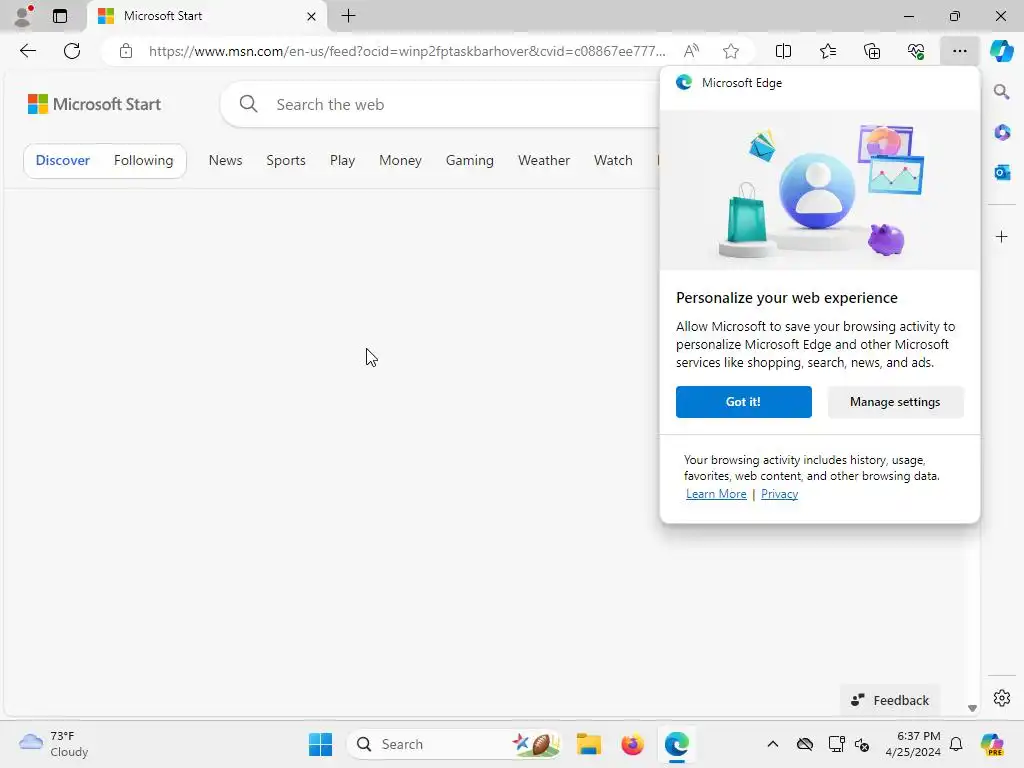Refresh the current page
1024x768 pixels.
(72, 51)
